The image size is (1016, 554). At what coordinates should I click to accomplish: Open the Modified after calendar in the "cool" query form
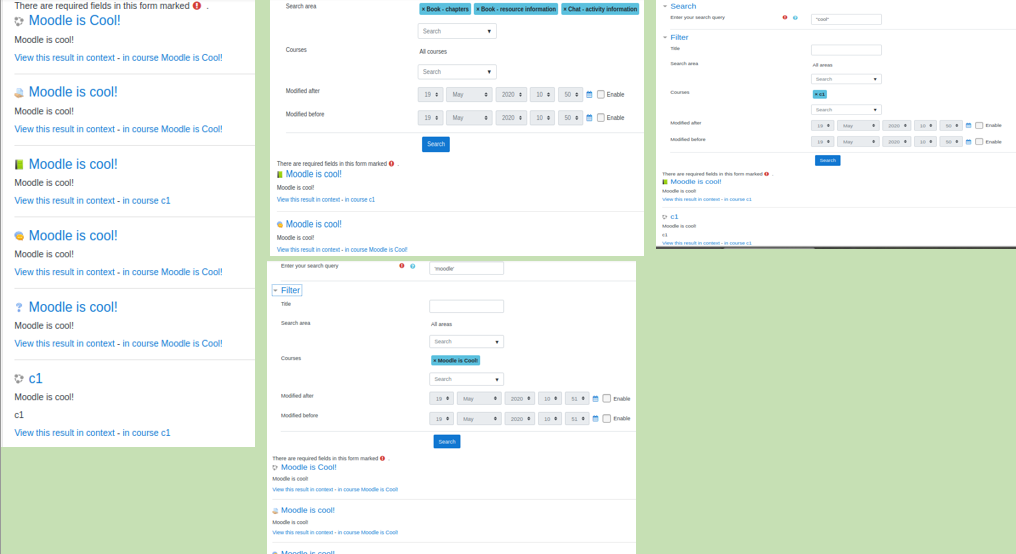point(969,126)
